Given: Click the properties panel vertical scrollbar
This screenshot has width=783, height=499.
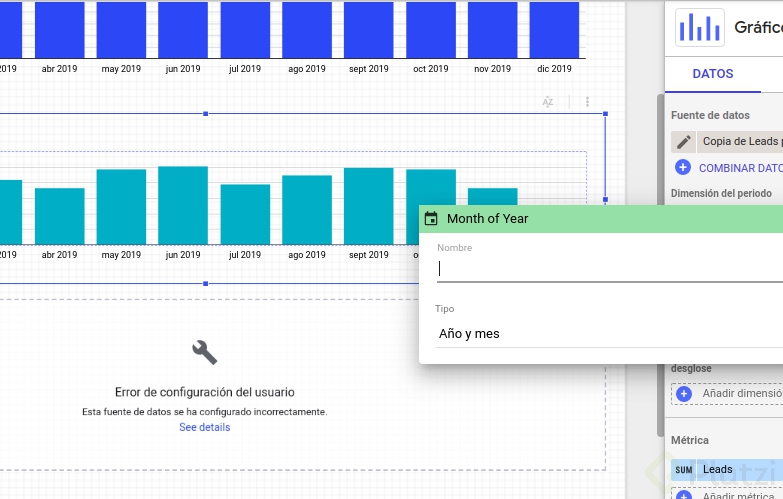Looking at the screenshot, I should tap(660, 265).
